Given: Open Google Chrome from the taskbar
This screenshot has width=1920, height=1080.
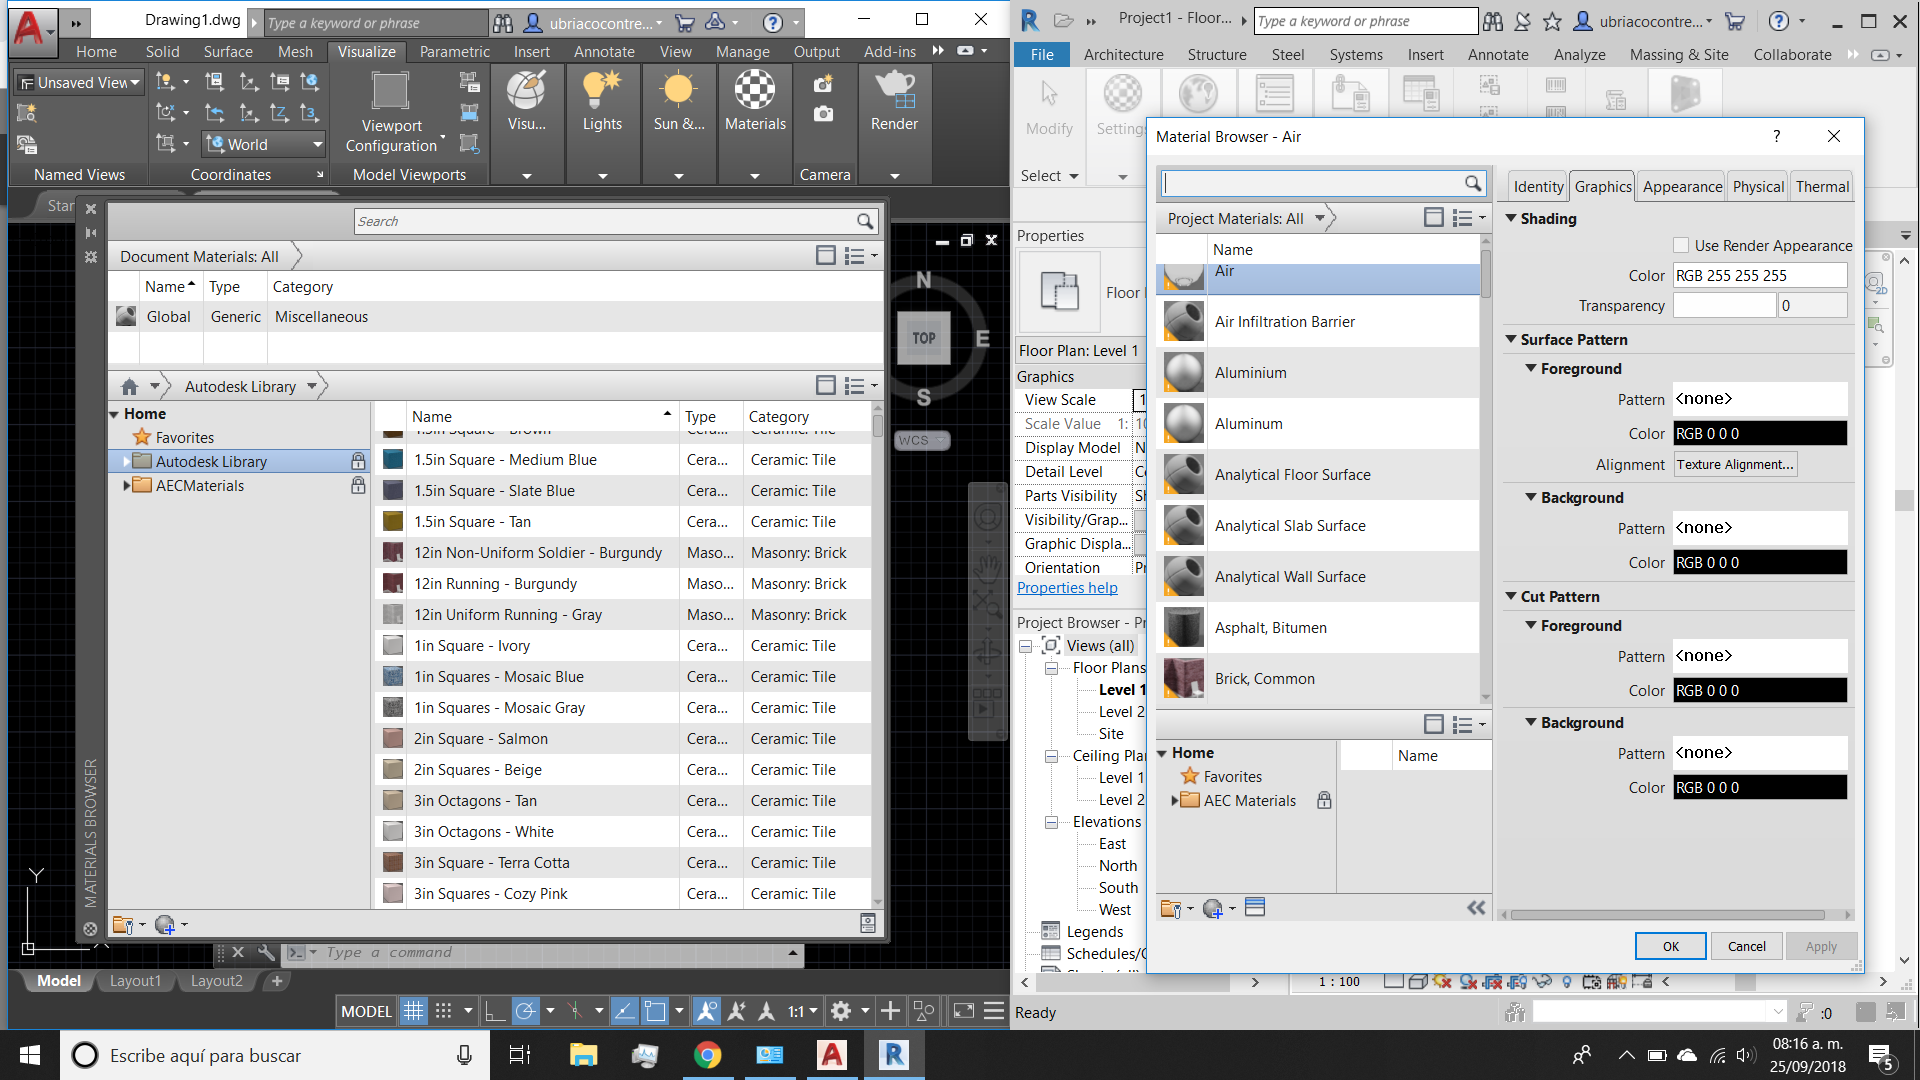Looking at the screenshot, I should coord(708,1055).
